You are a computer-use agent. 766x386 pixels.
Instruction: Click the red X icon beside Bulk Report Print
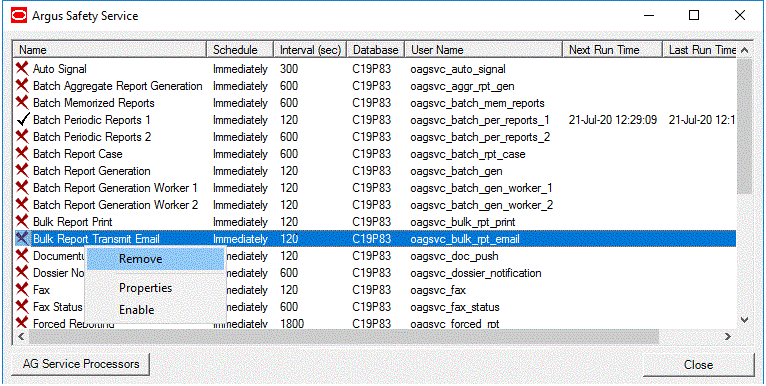[22, 222]
